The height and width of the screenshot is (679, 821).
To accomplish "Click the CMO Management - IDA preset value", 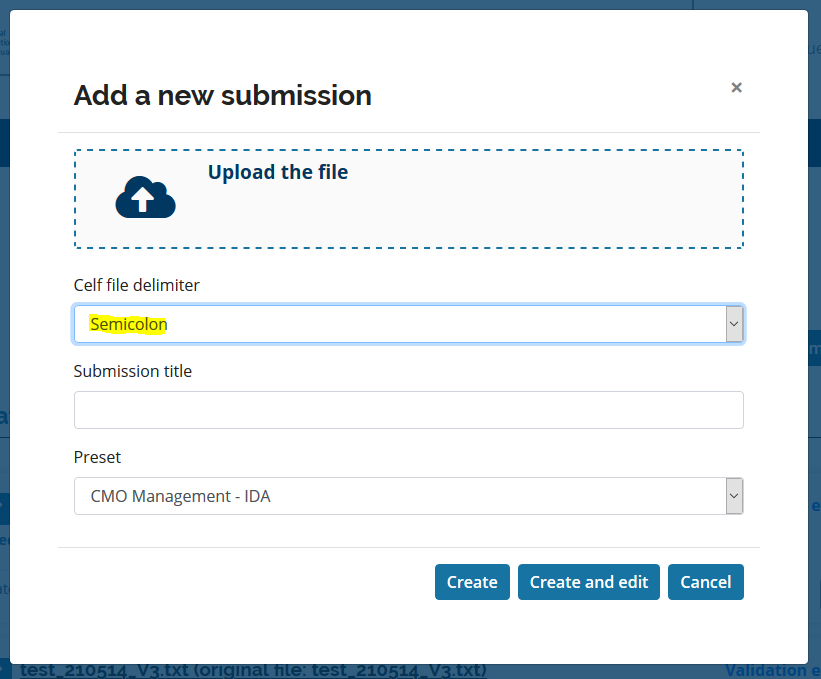I will [180, 496].
